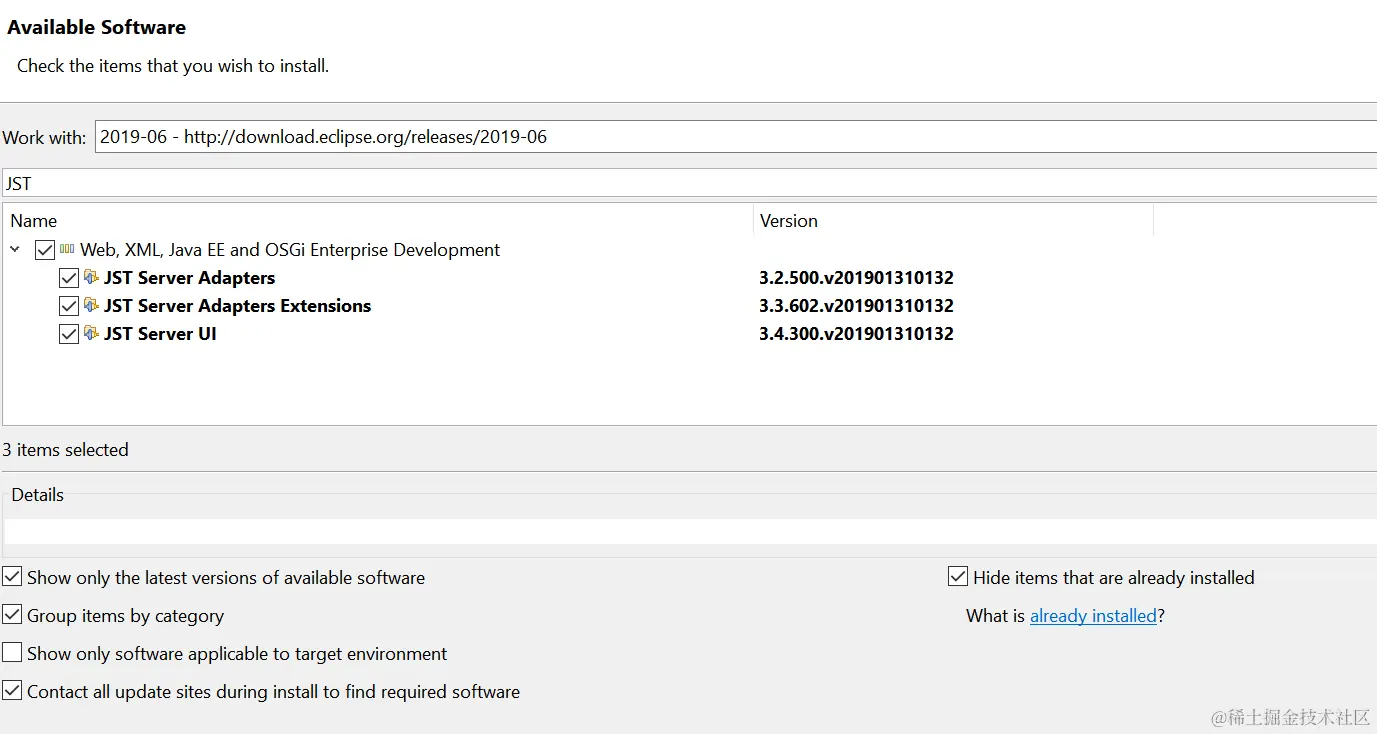Click the Work with update site field

736,137
